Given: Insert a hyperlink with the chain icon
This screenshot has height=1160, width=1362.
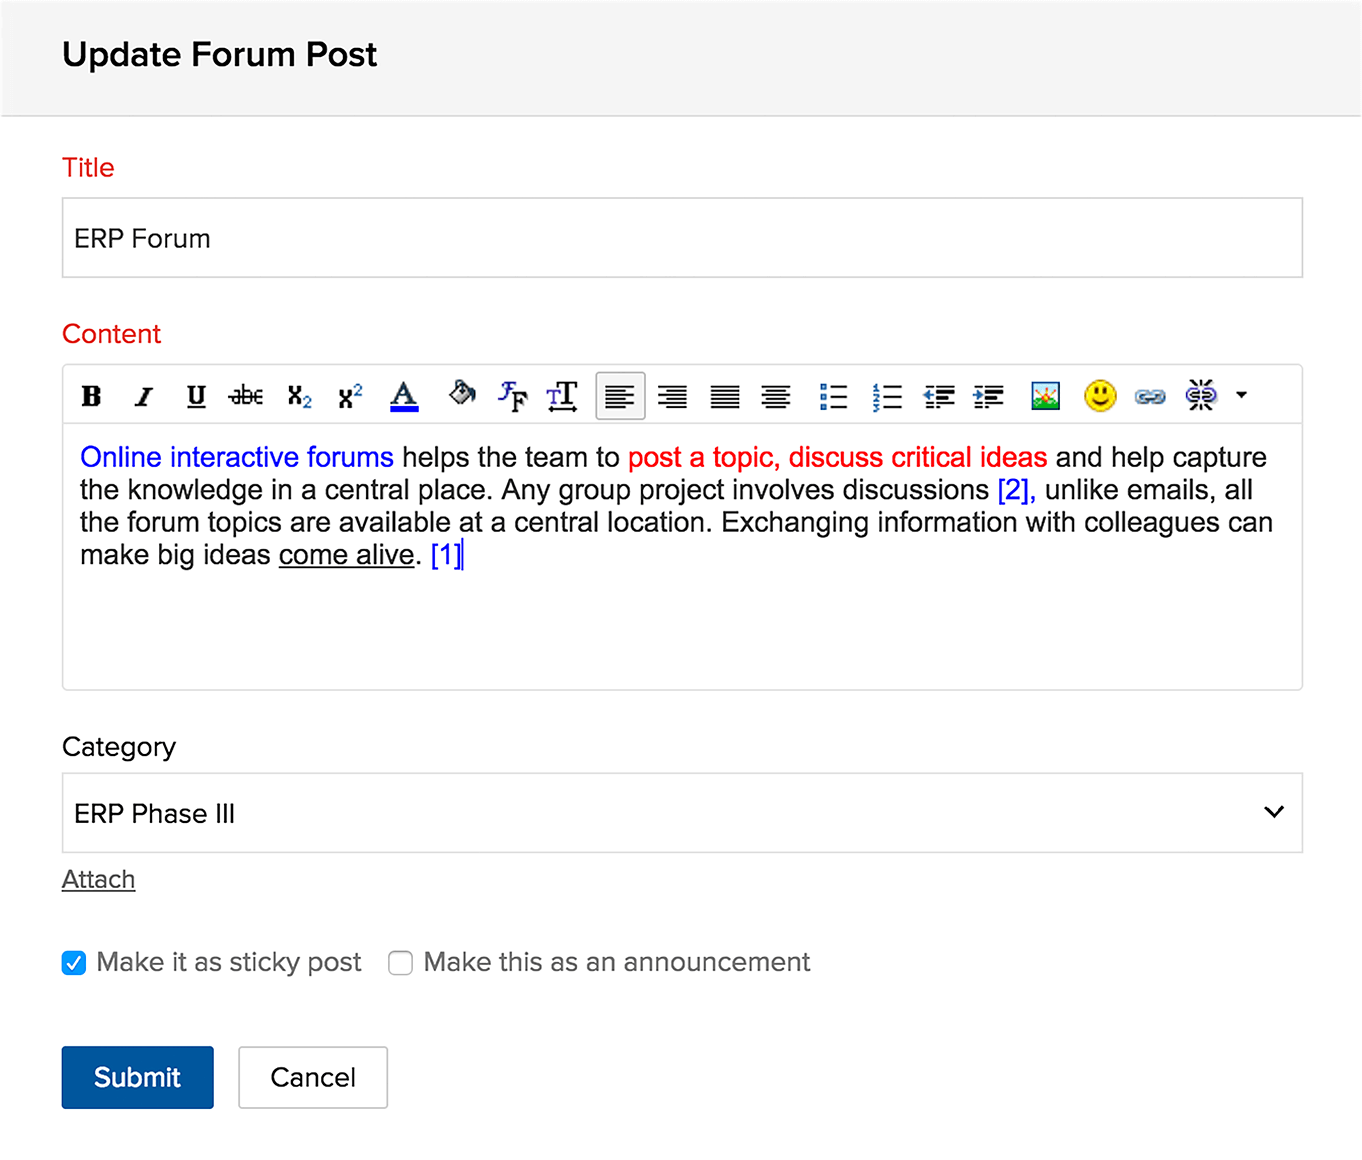Looking at the screenshot, I should (x=1150, y=397).
